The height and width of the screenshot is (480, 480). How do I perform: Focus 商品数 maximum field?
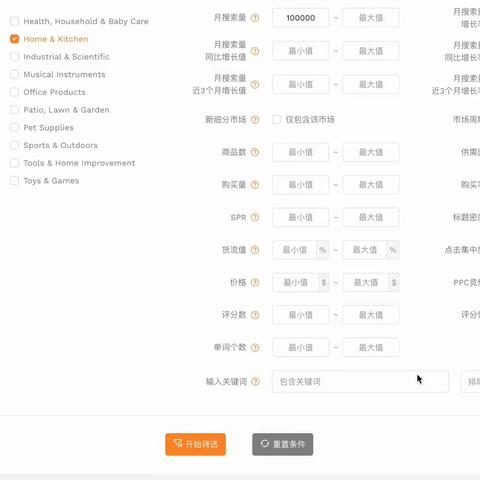(371, 152)
